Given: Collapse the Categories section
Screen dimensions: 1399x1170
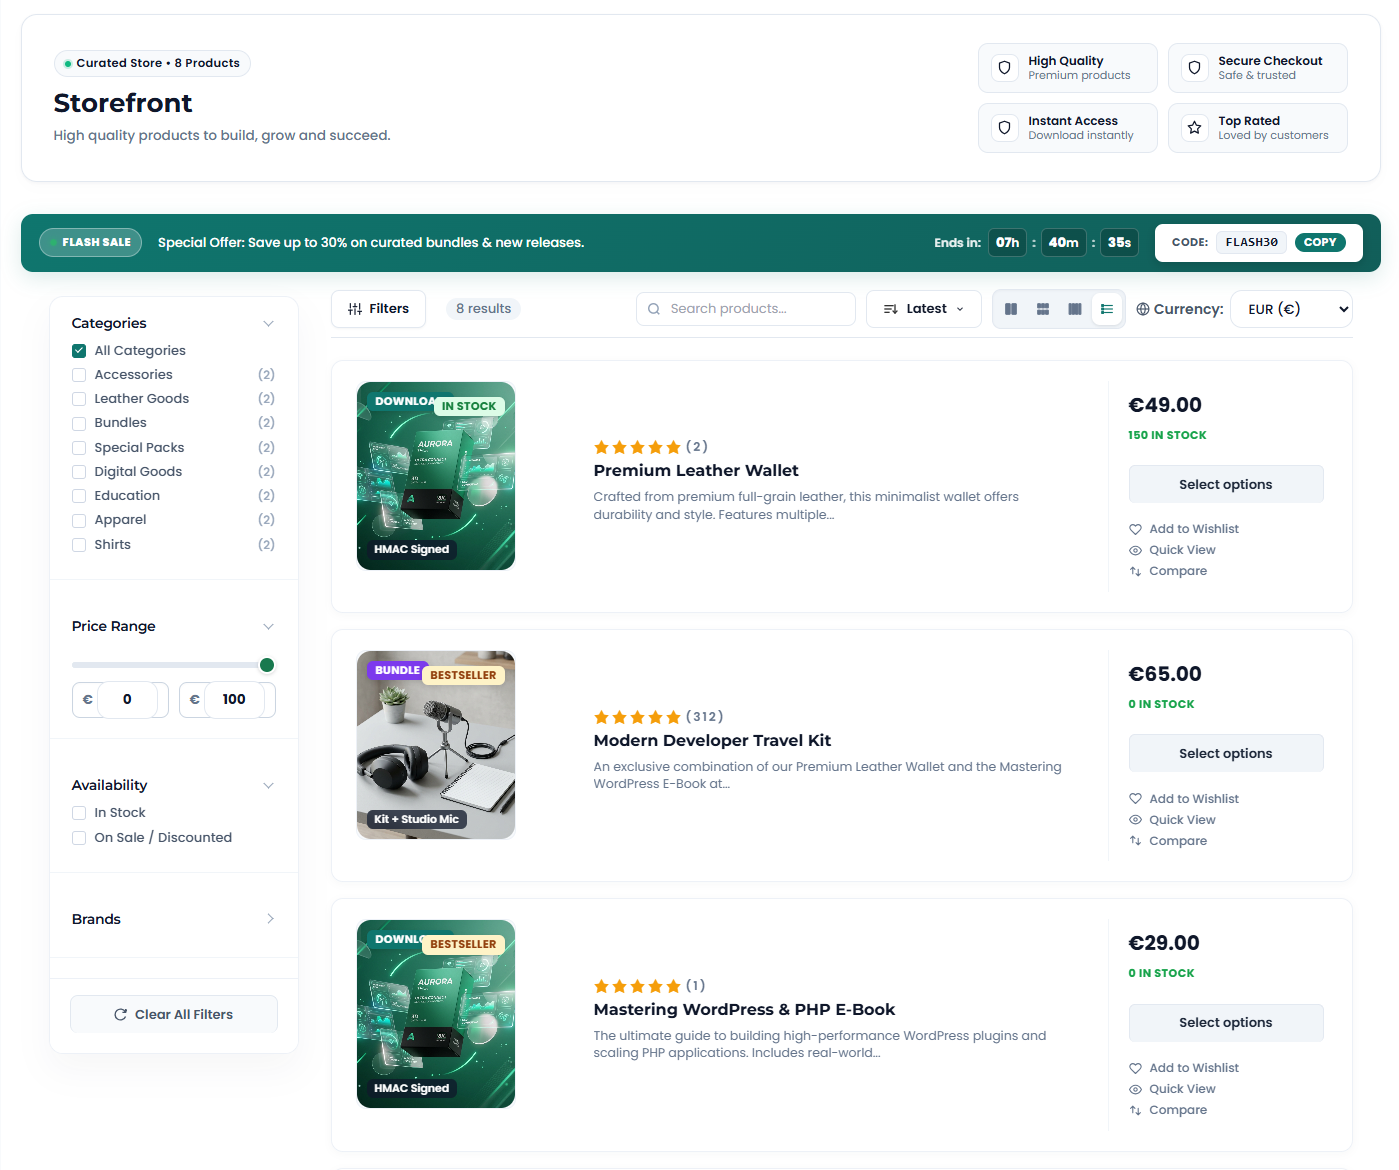Looking at the screenshot, I should tap(268, 323).
